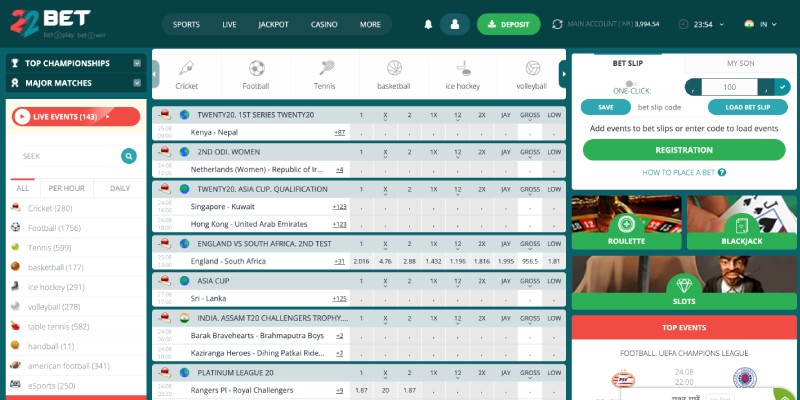This screenshot has height=400, width=800.
Task: Expand Top Championships section
Action: pos(76,63)
